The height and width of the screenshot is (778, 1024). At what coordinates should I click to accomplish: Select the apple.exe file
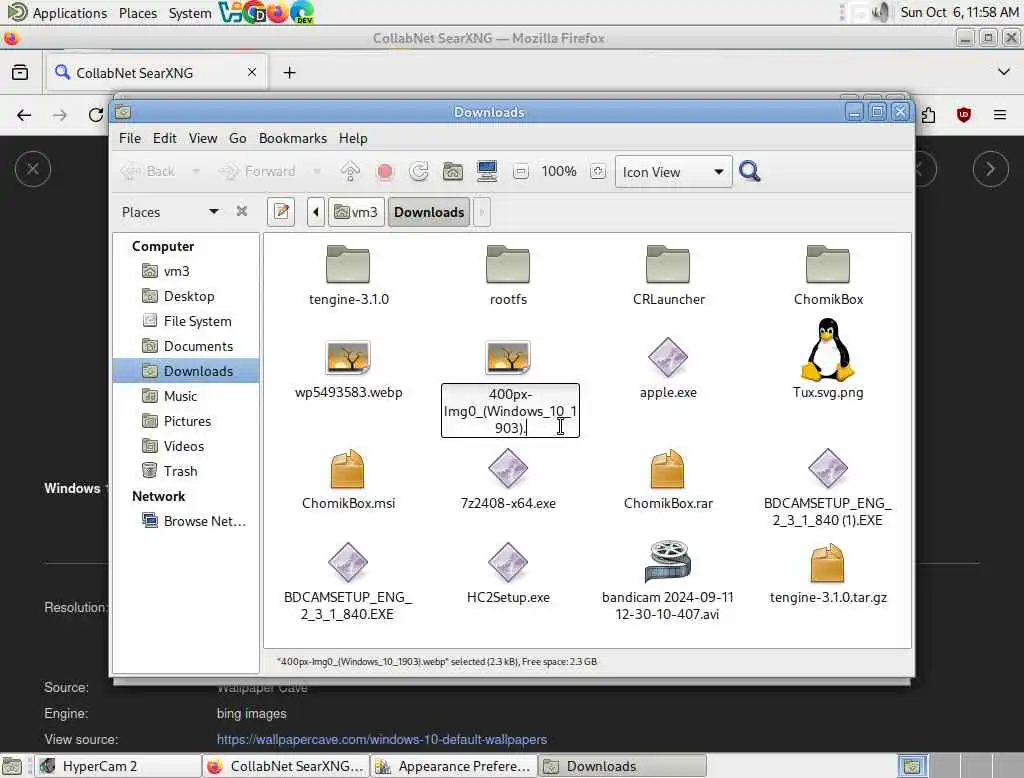point(667,357)
